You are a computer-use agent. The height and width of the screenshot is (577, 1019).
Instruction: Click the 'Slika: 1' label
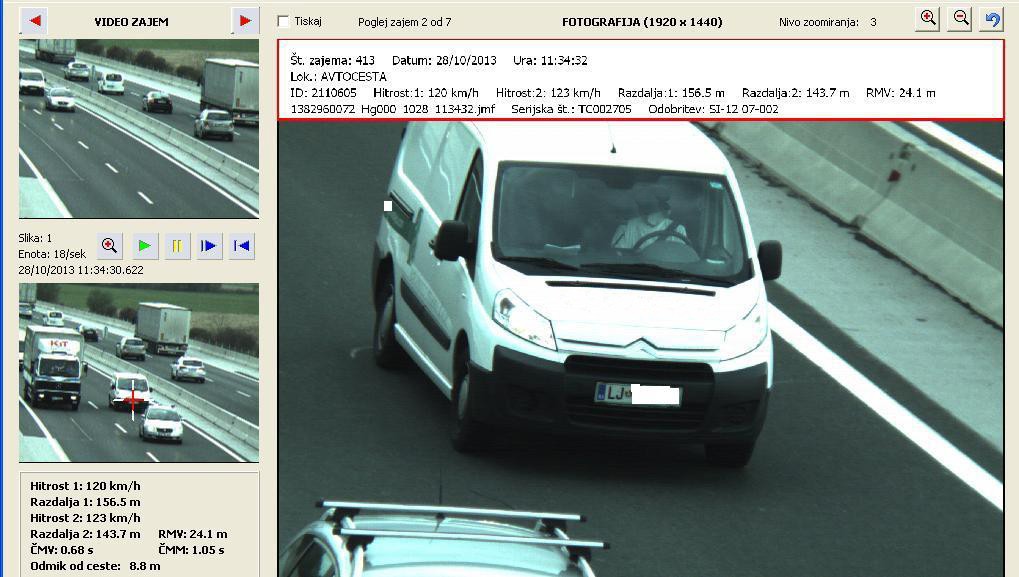tap(35, 238)
